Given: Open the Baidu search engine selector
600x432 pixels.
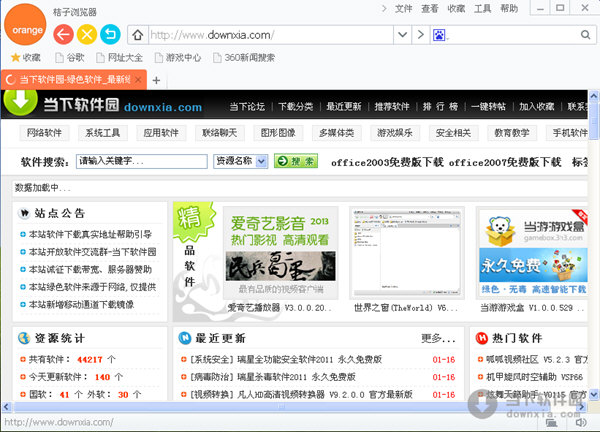Looking at the screenshot, I should point(440,35).
